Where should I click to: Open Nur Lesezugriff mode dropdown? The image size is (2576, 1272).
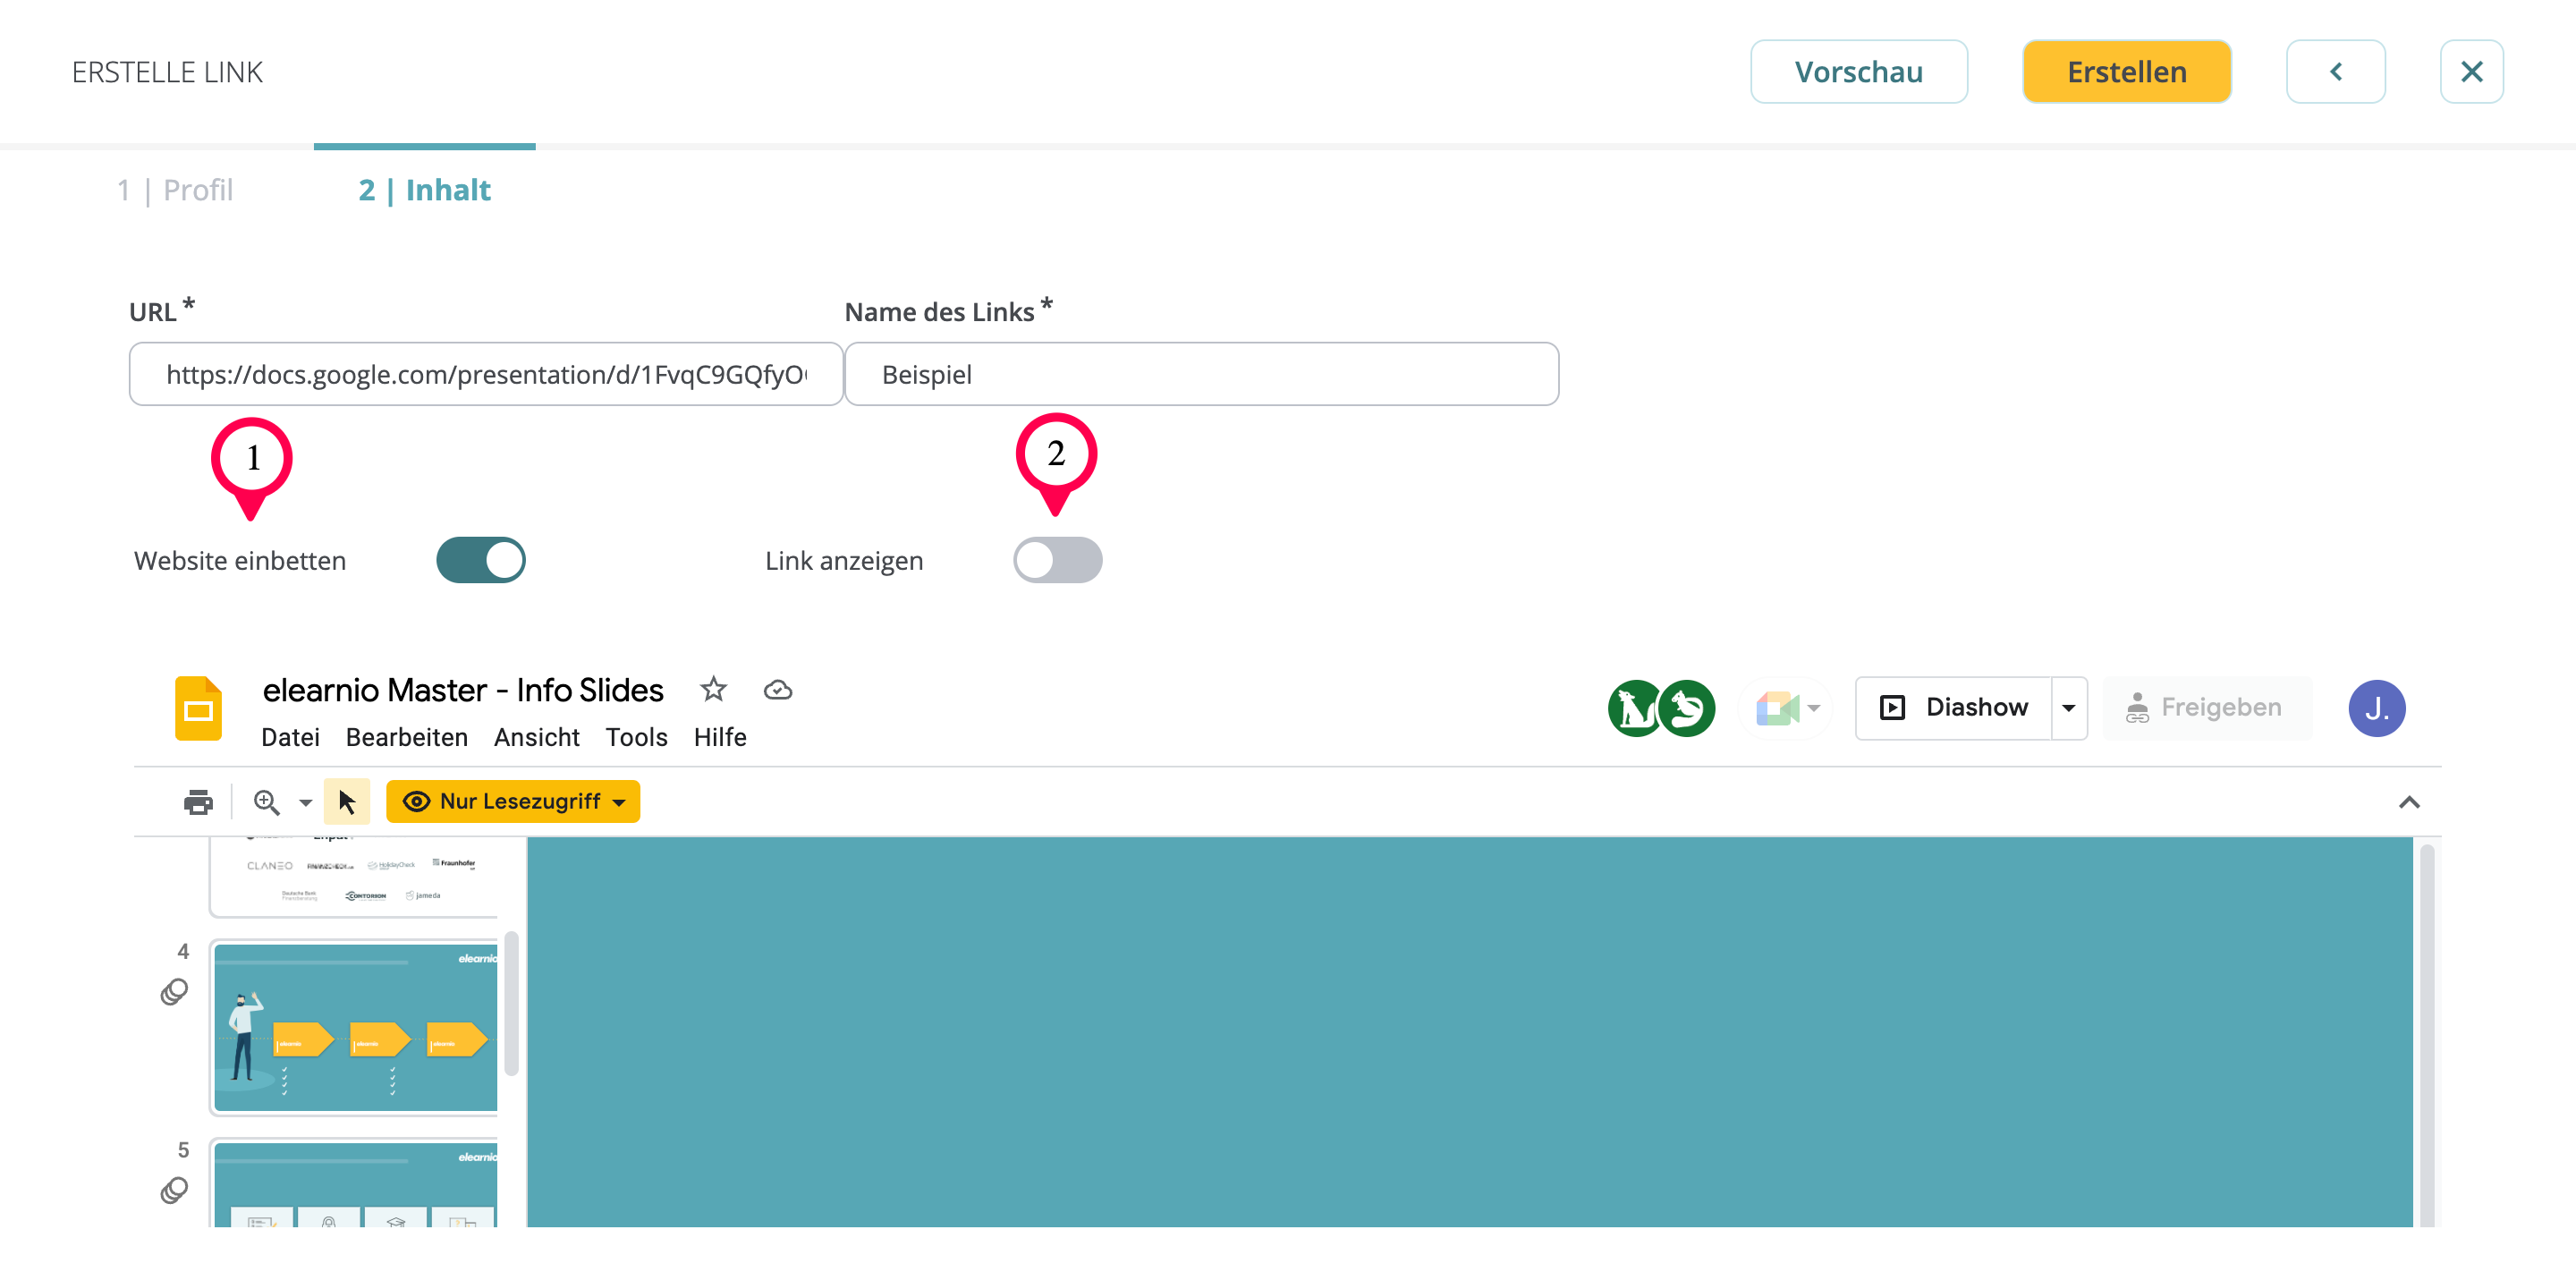[513, 802]
